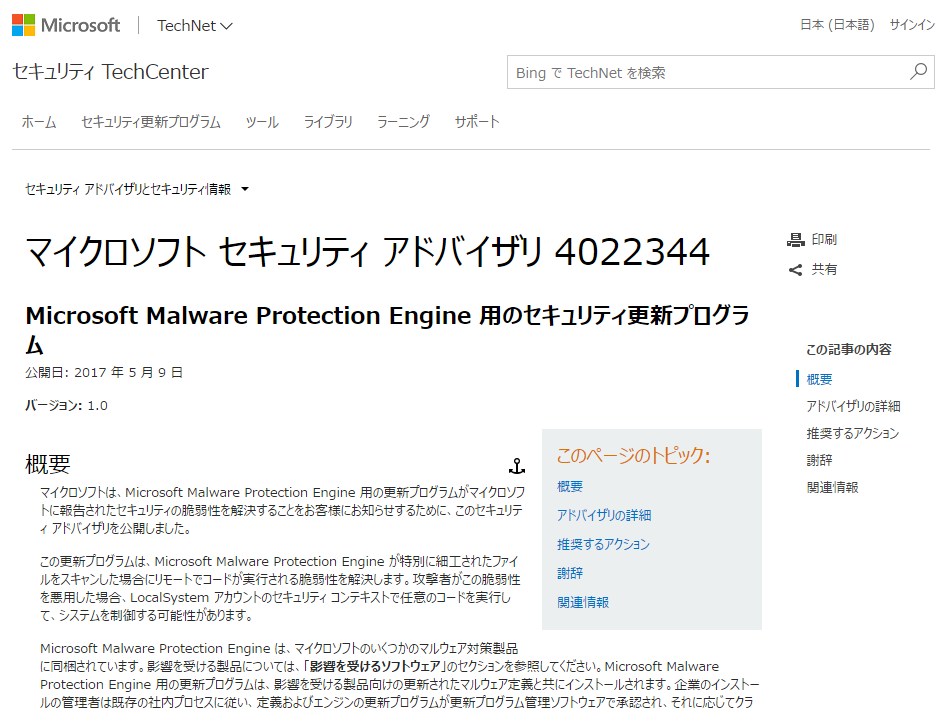Open the TechNet dropdown menu
This screenshot has height=710, width=947.
pyautogui.click(x=195, y=26)
